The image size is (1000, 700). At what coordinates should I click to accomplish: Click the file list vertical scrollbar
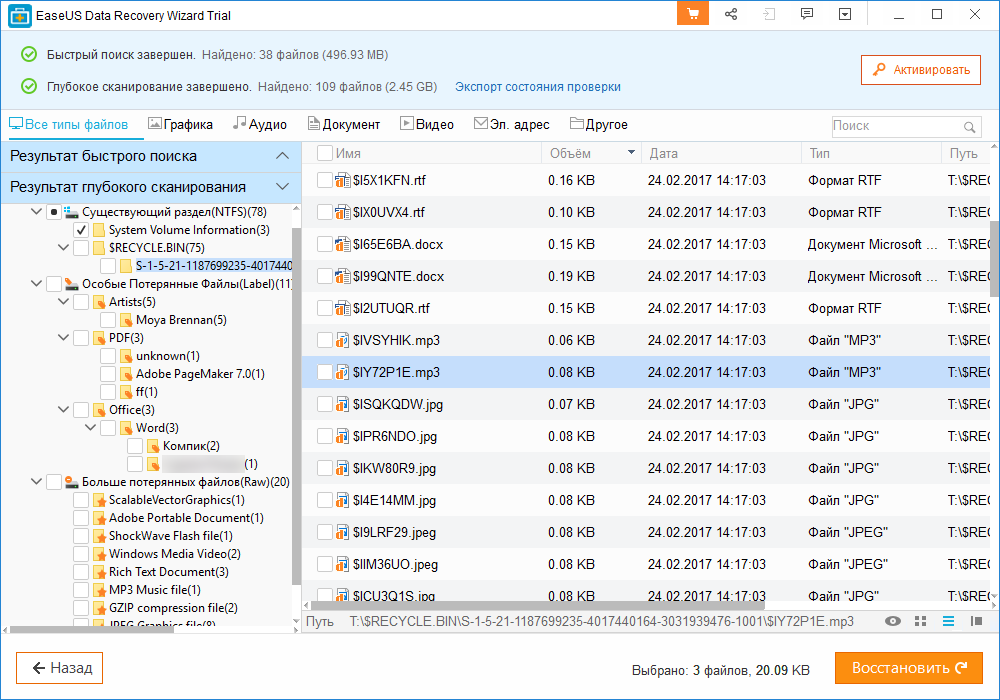(994, 259)
